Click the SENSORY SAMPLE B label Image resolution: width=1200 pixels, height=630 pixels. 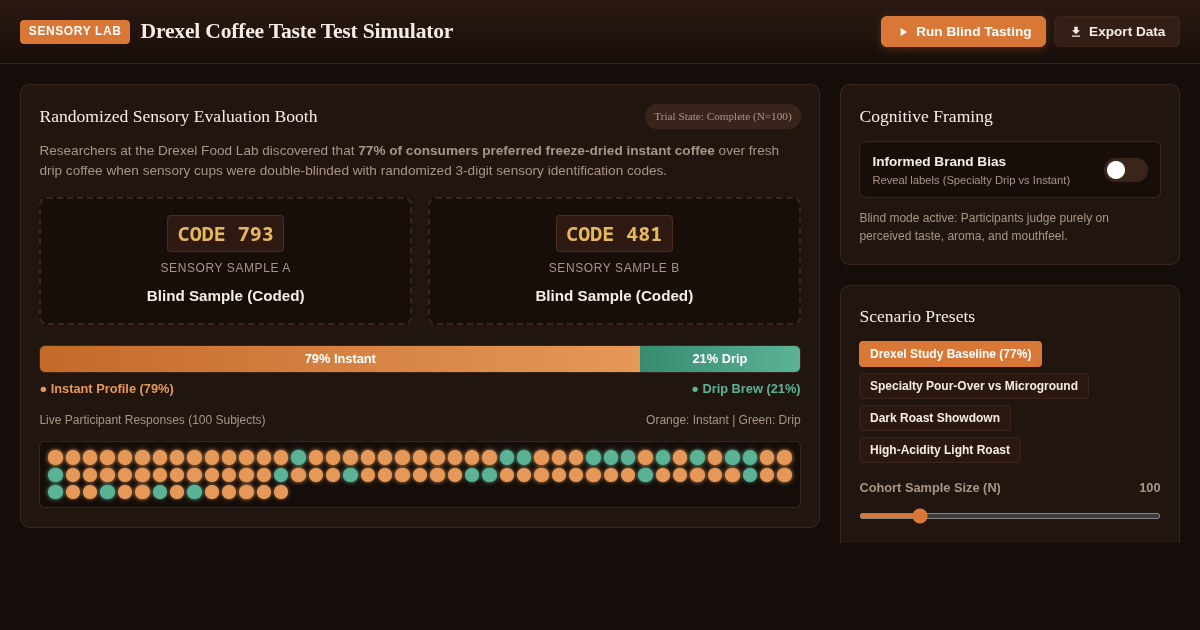614,268
